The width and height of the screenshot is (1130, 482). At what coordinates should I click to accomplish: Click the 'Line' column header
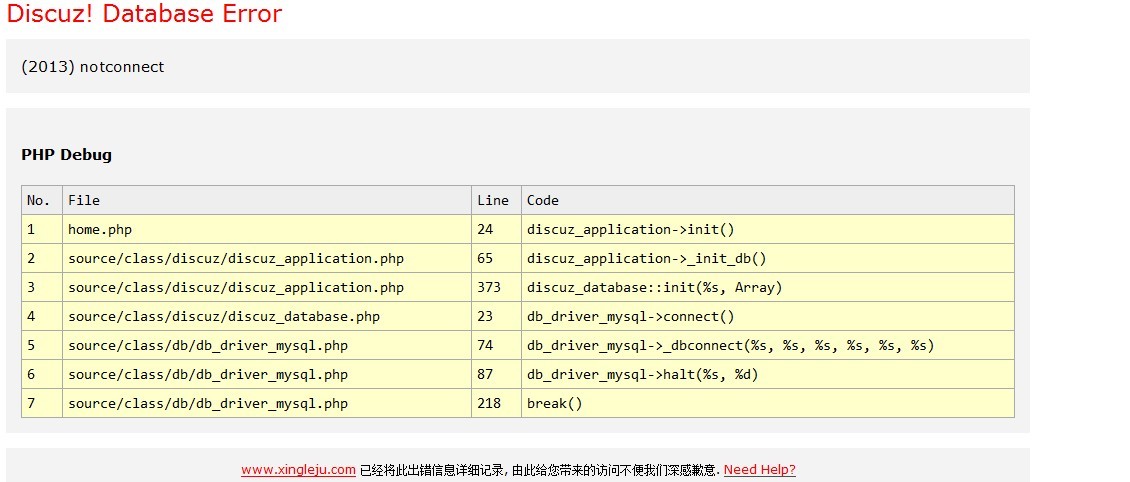click(496, 200)
